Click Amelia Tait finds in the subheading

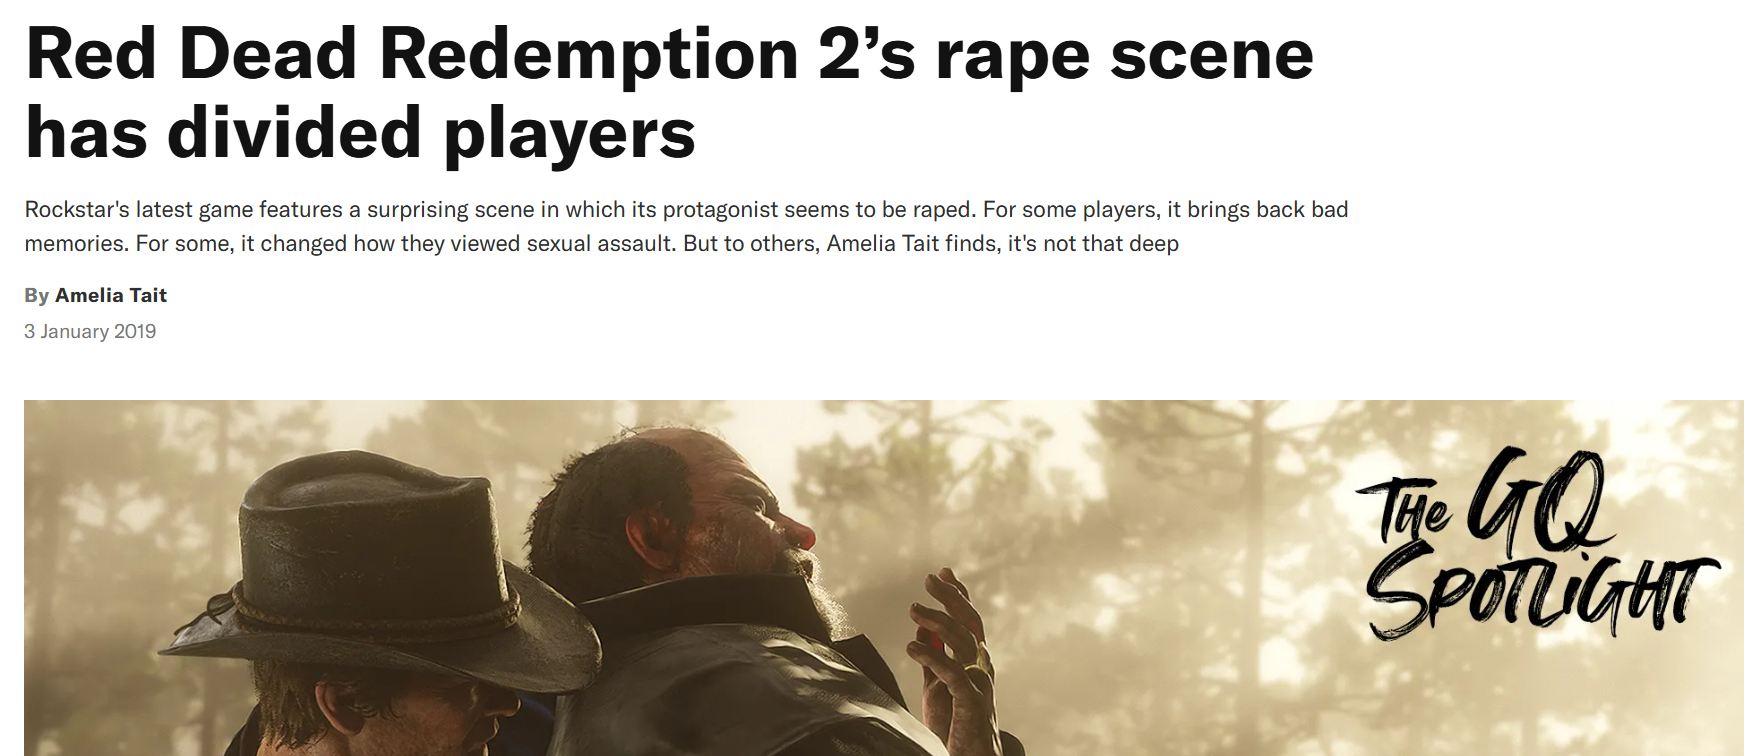pos(912,243)
